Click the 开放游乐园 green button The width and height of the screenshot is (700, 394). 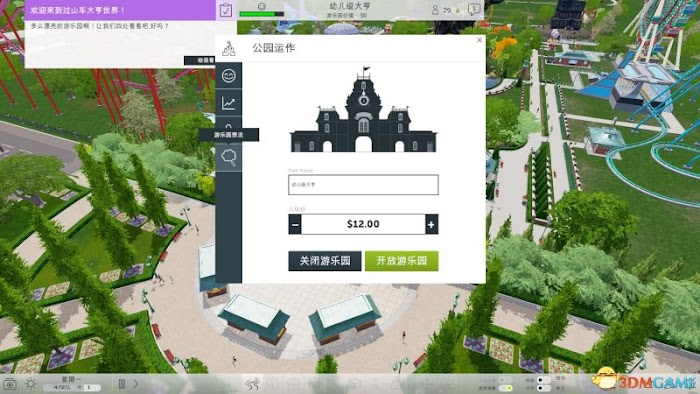402,261
